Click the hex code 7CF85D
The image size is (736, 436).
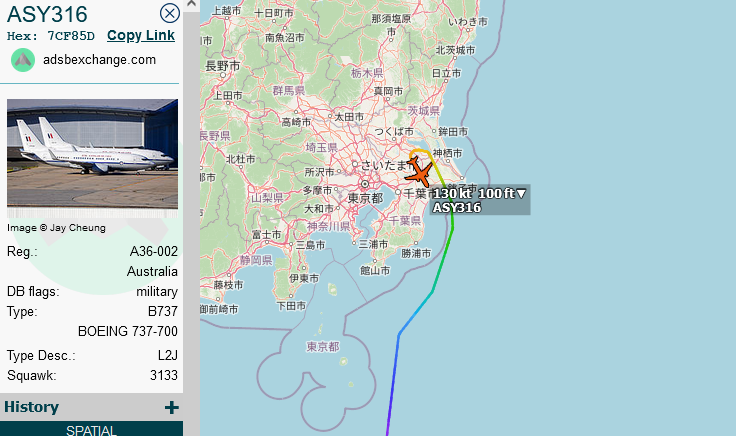pyautogui.click(x=71, y=36)
